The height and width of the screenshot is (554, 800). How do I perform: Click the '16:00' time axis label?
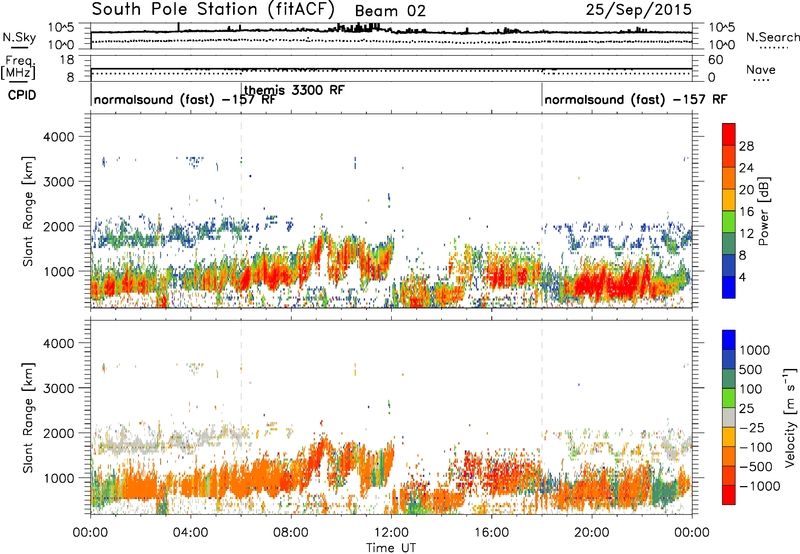[491, 533]
